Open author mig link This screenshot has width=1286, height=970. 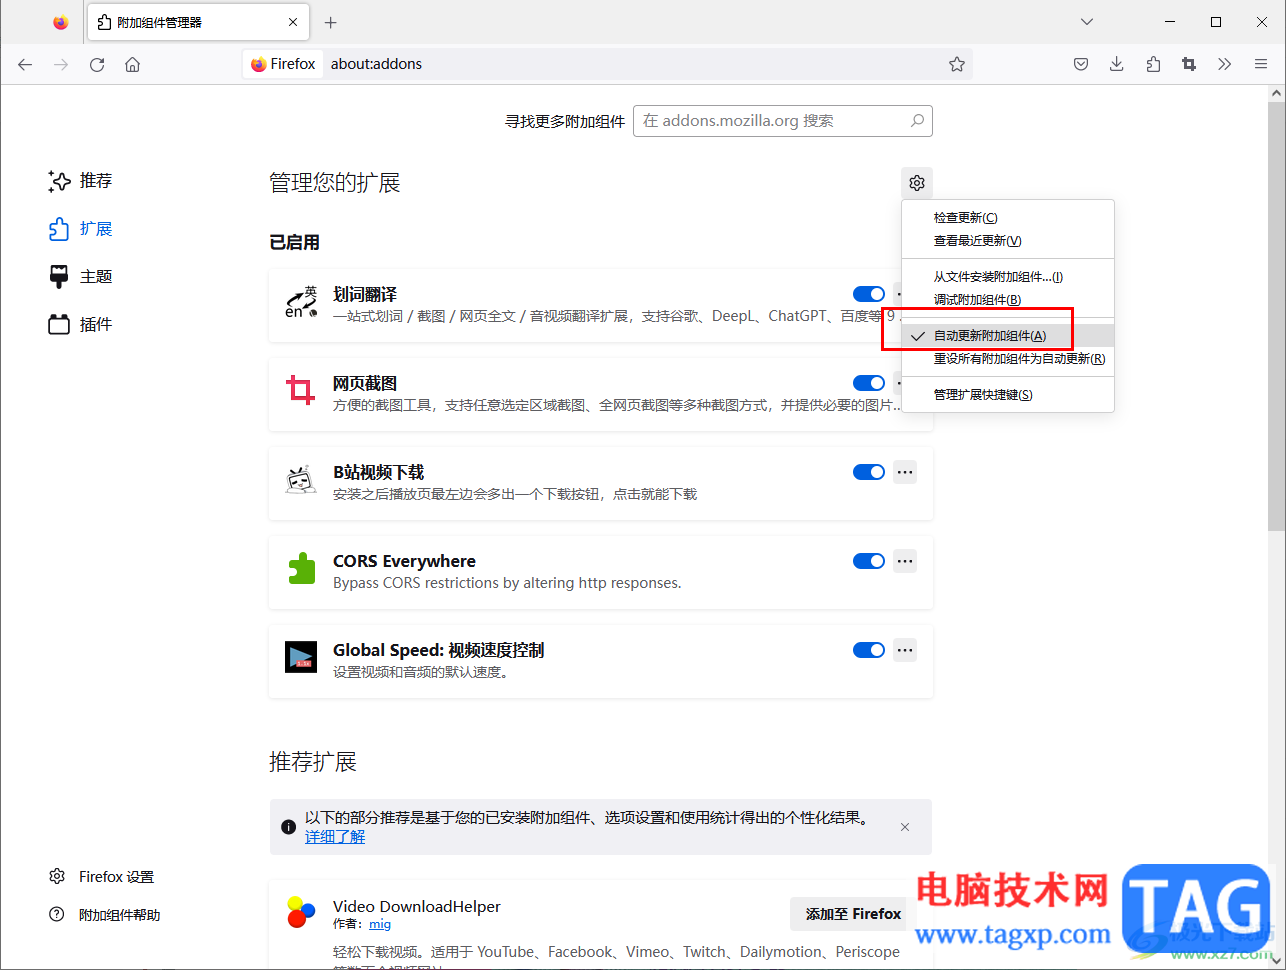pyautogui.click(x=380, y=924)
